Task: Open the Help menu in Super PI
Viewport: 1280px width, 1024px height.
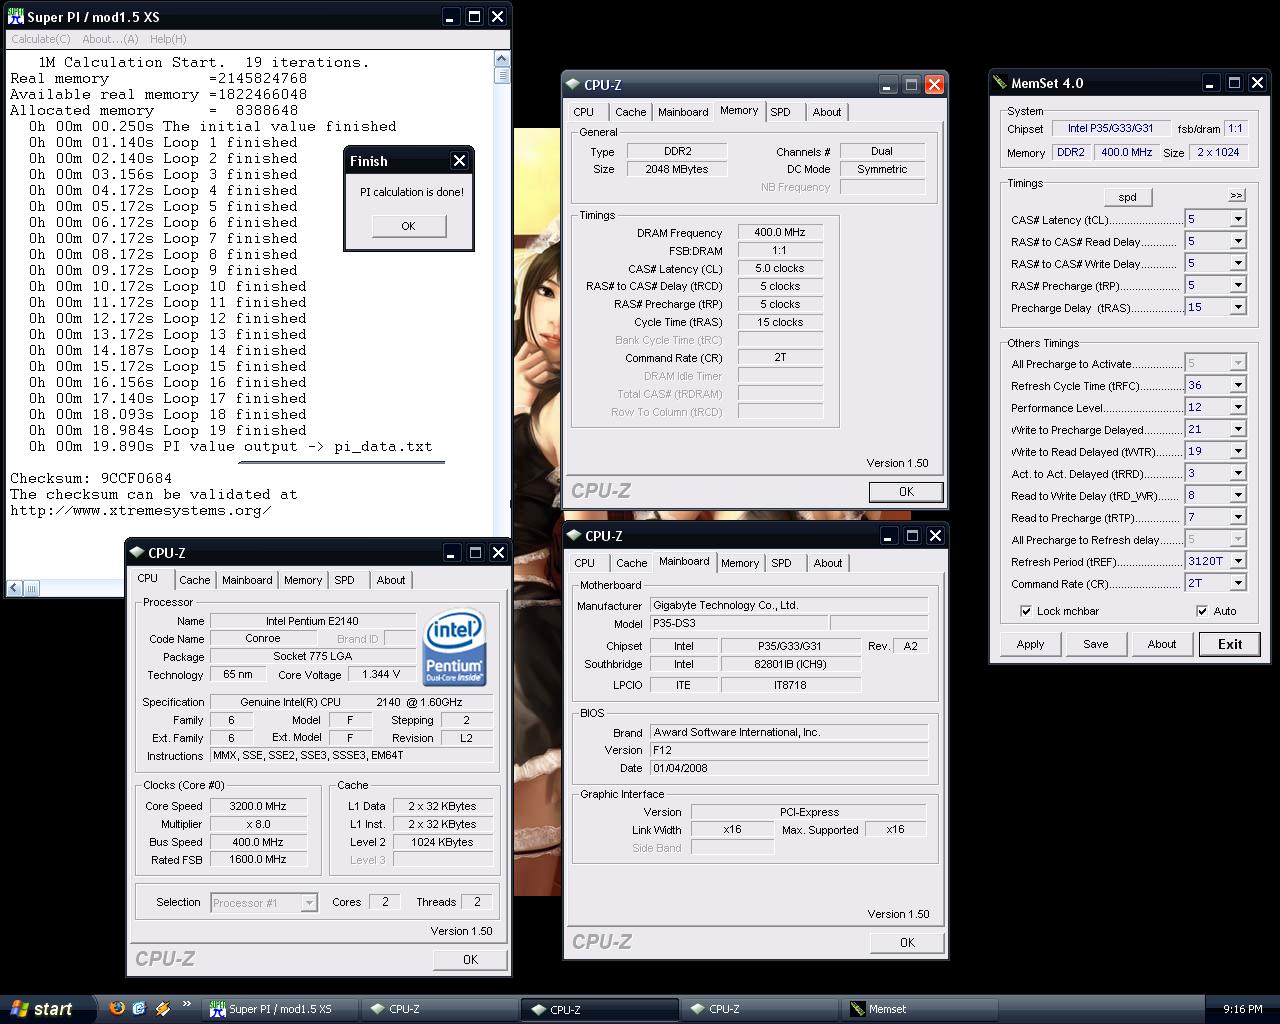Action: [x=168, y=39]
